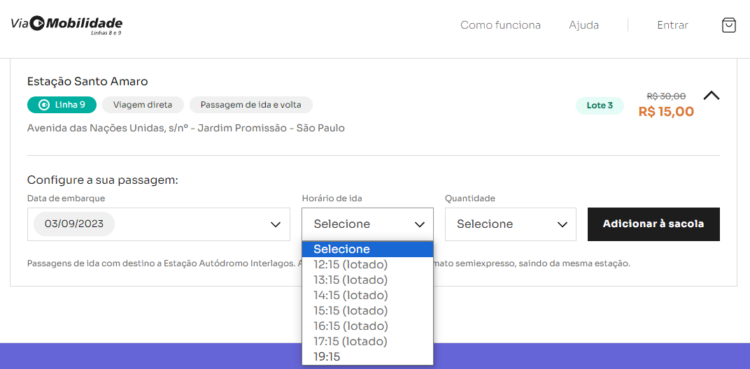The width and height of the screenshot is (750, 369).
Task: Open the shopping bag icon
Action: tap(728, 25)
